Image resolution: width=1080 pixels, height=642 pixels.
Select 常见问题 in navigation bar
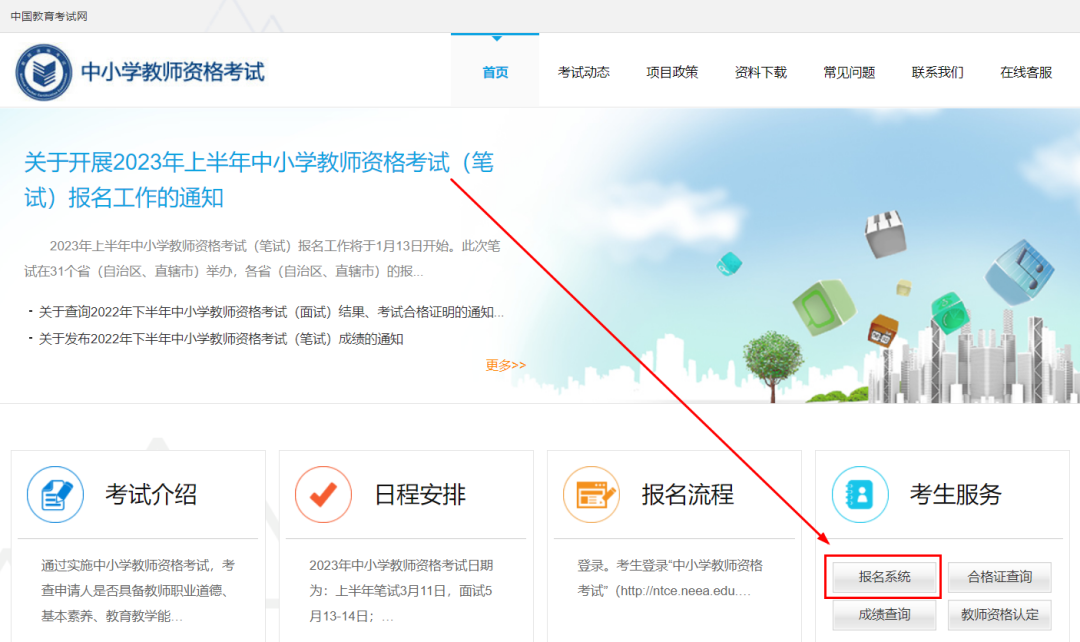coord(849,72)
